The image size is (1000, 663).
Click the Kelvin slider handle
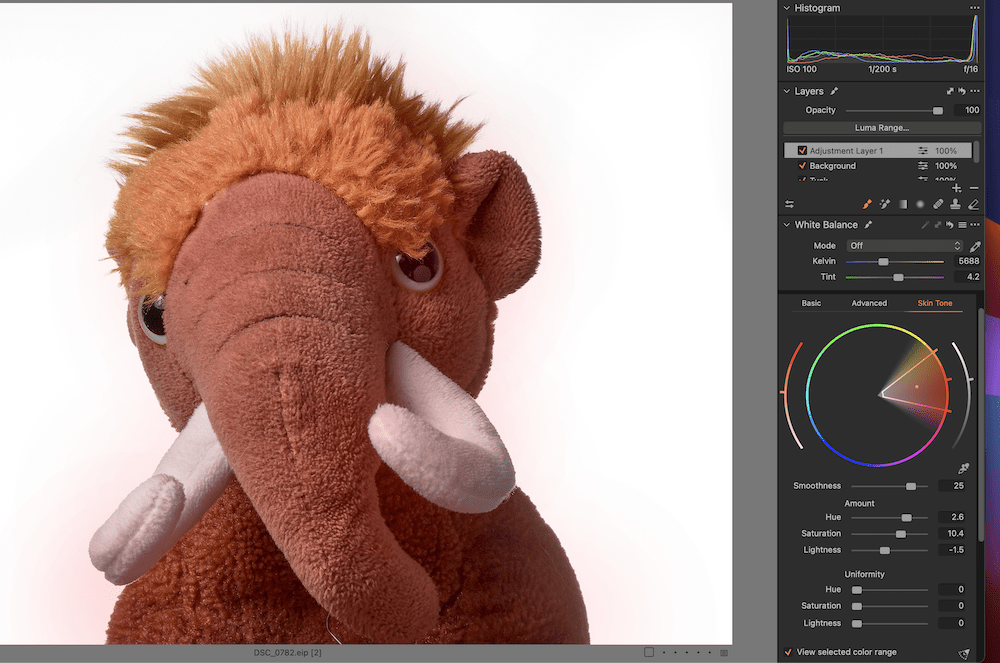click(883, 262)
